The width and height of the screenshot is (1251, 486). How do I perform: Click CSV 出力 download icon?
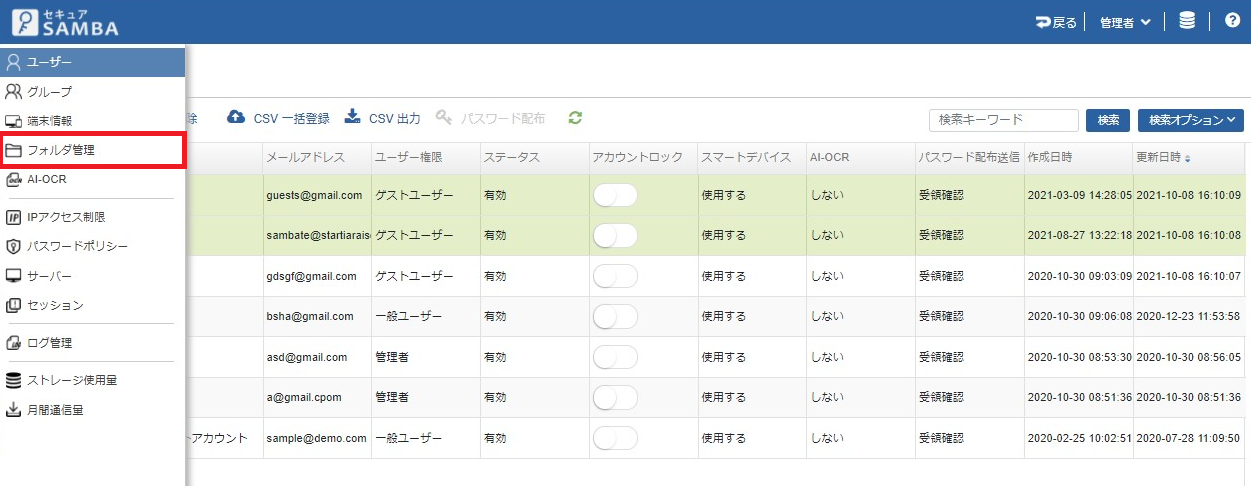(x=352, y=118)
